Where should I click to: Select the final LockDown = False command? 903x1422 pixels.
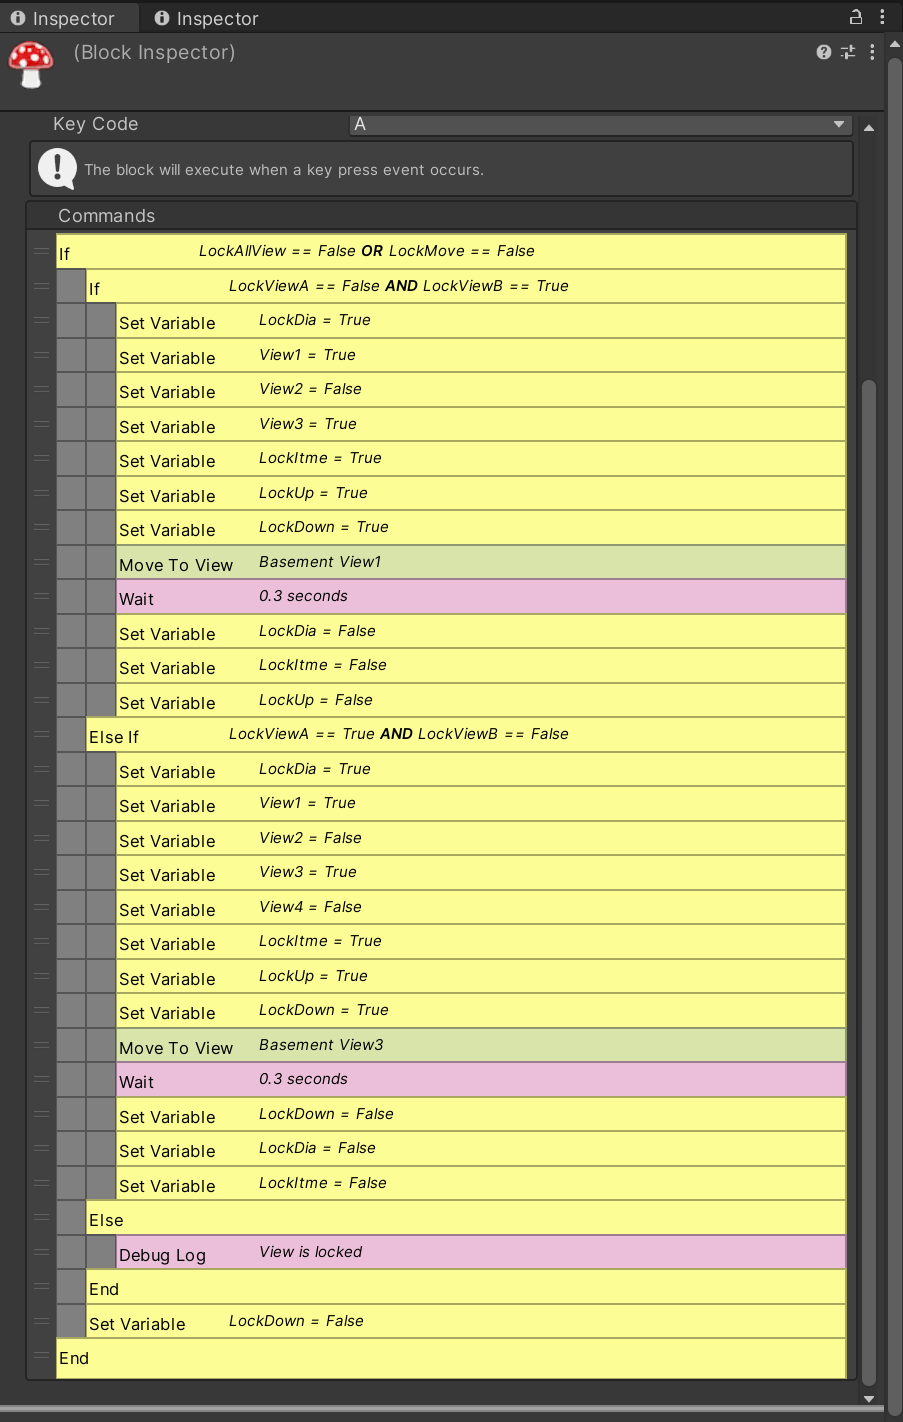tap(466, 1322)
